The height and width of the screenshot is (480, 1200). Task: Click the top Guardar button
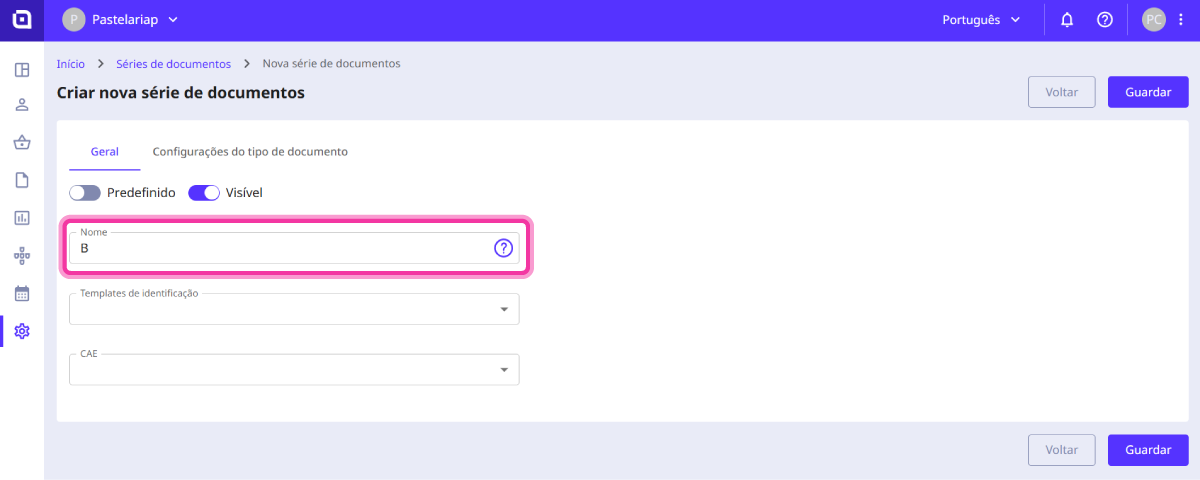1148,92
